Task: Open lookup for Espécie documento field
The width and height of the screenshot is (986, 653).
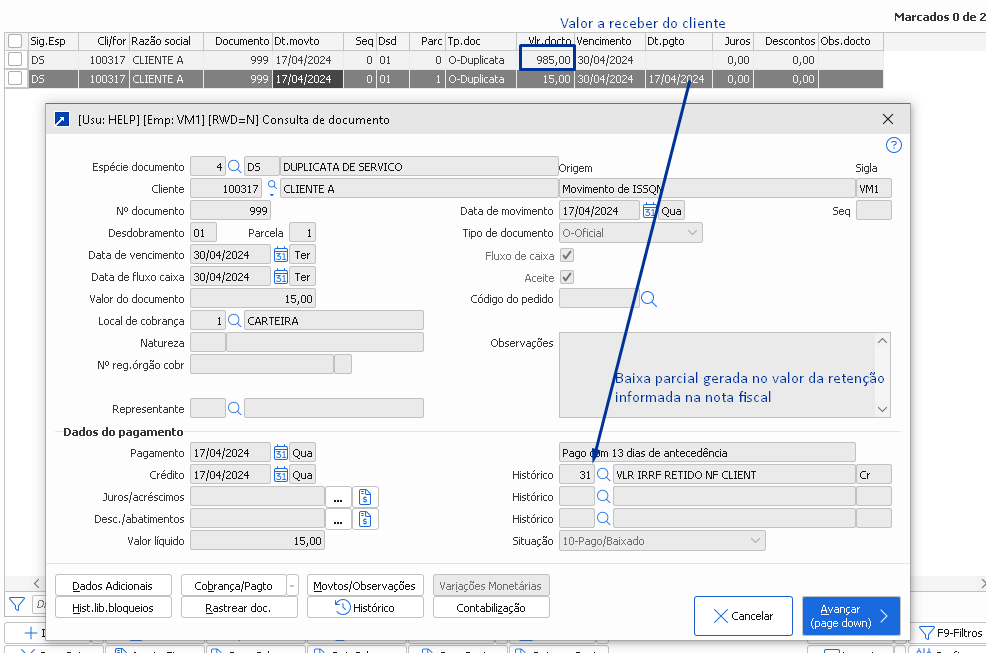Action: pyautogui.click(x=235, y=167)
